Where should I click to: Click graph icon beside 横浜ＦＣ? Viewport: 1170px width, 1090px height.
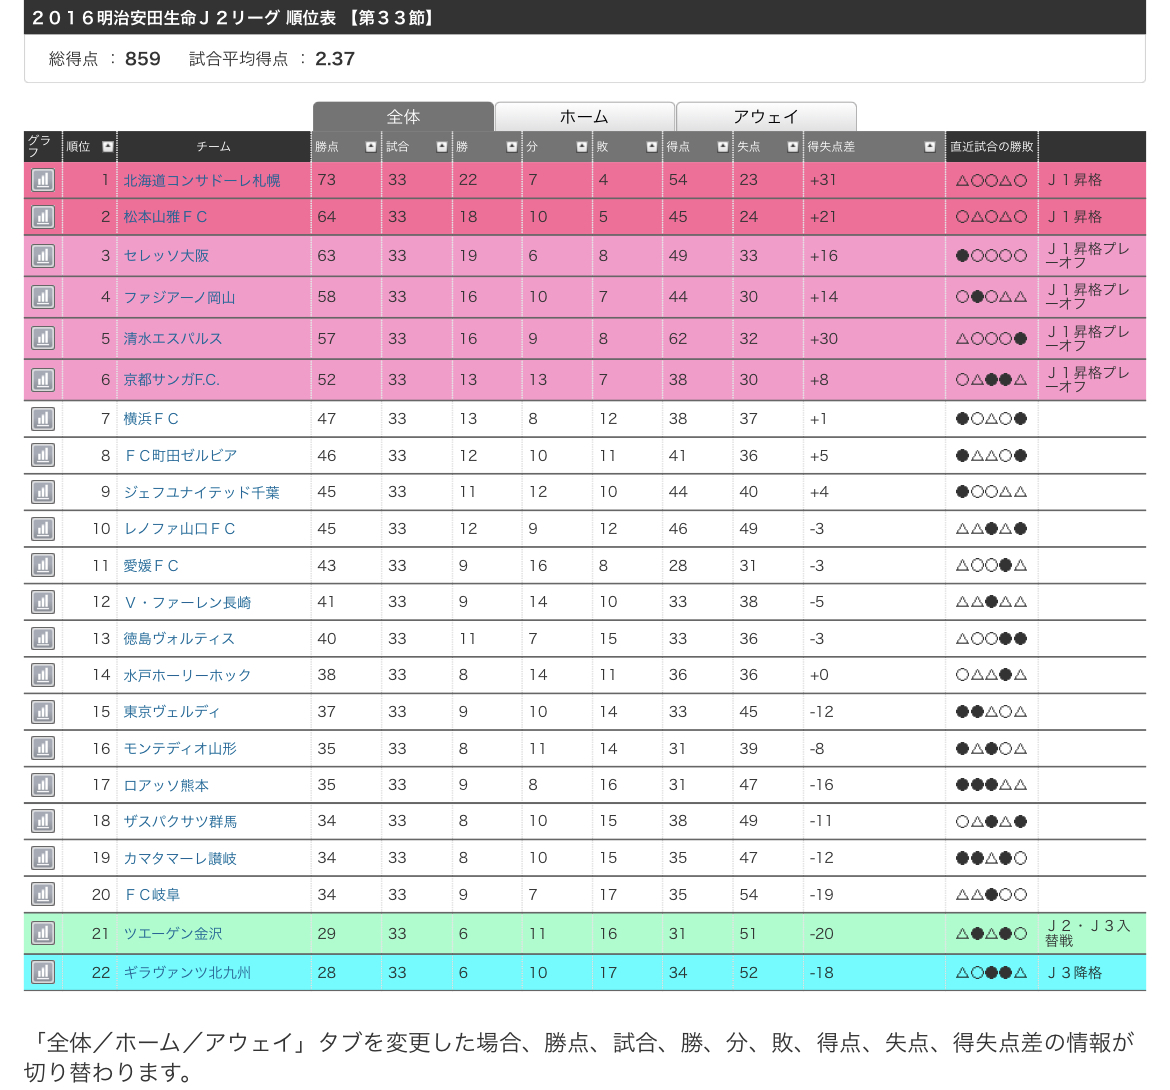pos(43,419)
